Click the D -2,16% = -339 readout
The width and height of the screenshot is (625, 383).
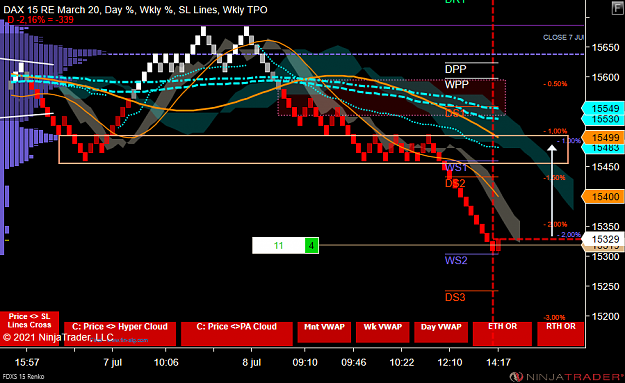pyautogui.click(x=40, y=20)
